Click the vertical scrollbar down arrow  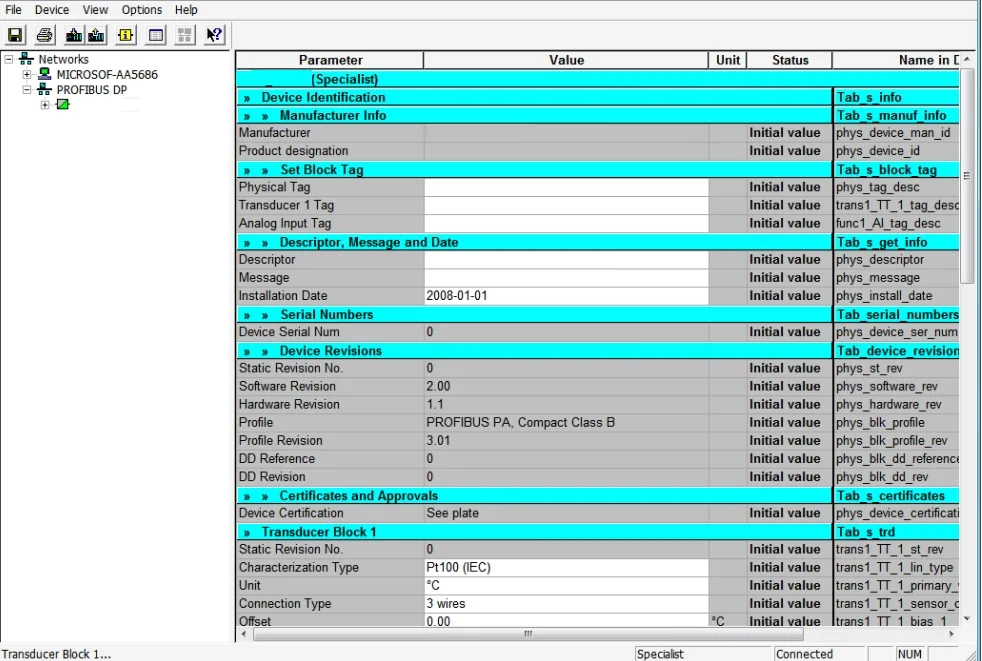point(967,618)
